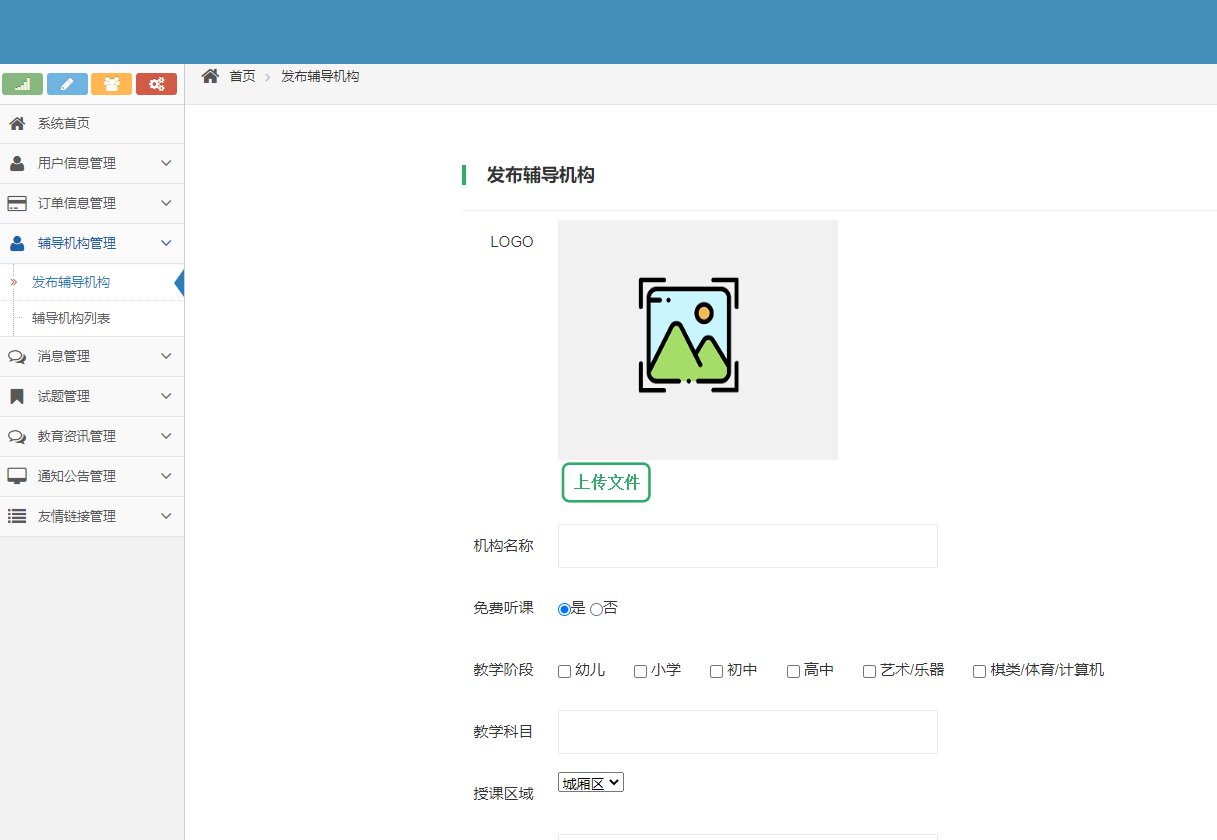Viewport: 1217px width, 840px height.
Task: Click the 机构名称 text input field
Action: point(747,546)
